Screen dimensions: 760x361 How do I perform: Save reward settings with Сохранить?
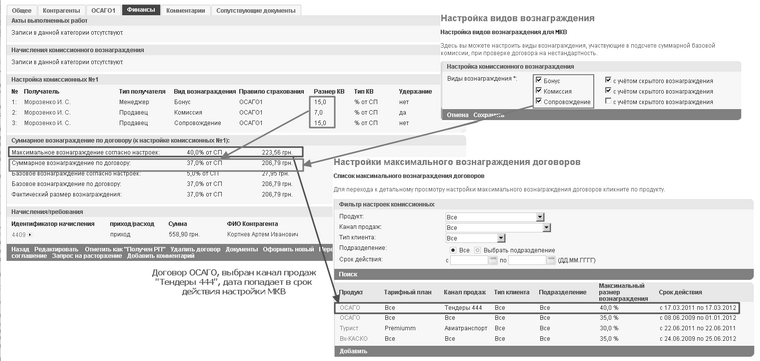[488, 115]
